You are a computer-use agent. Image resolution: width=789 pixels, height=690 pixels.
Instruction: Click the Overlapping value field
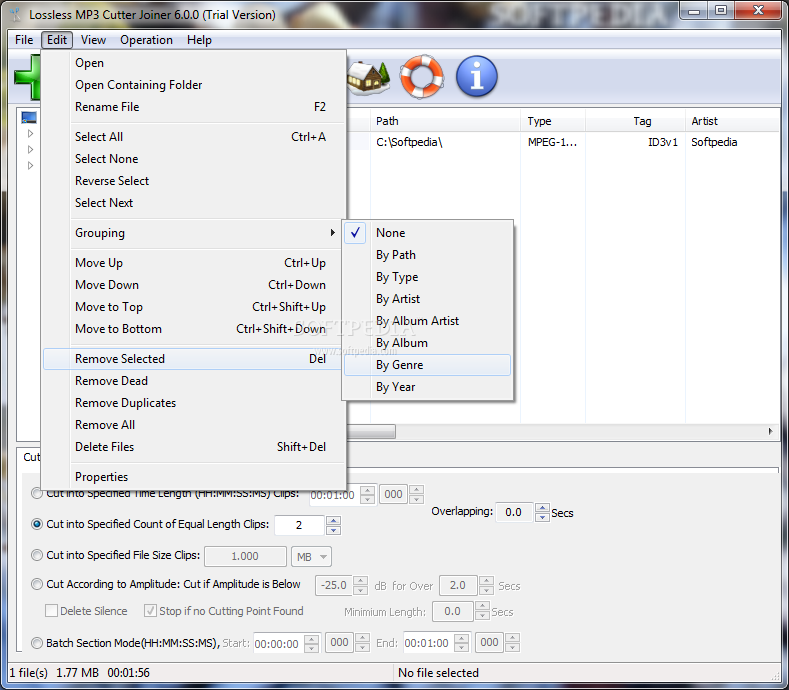514,512
